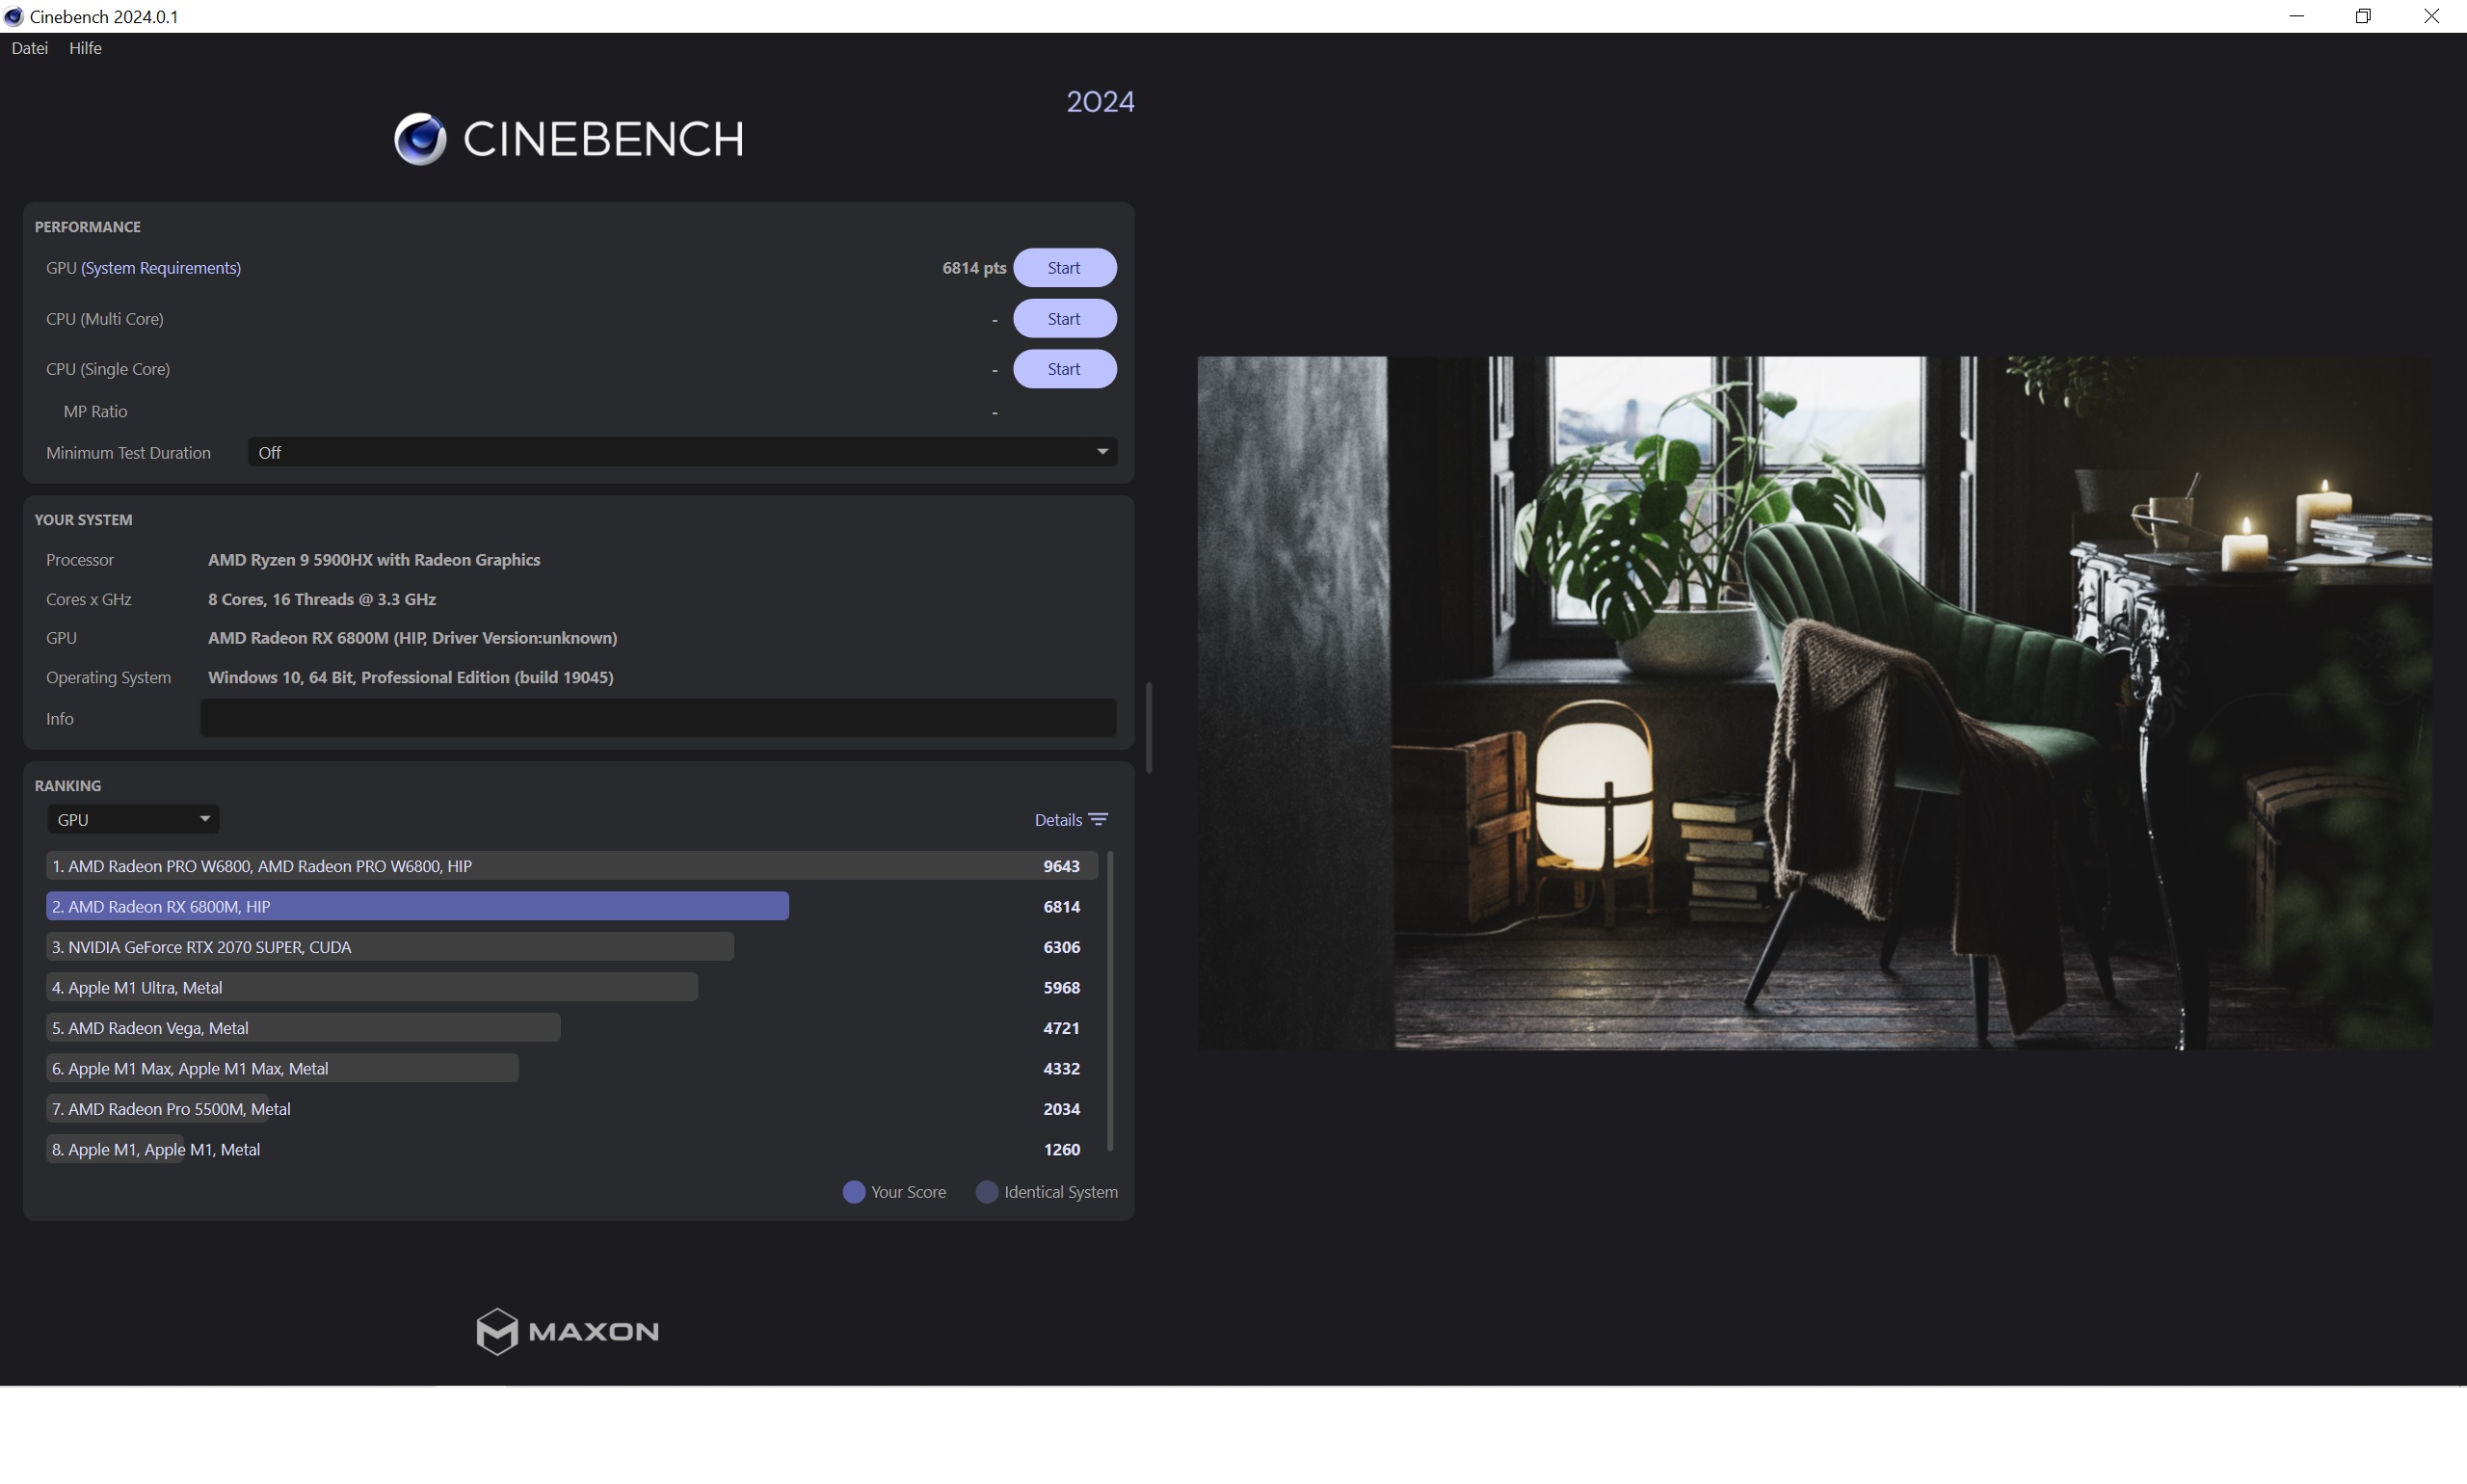Start the CPU Multi Core test
Viewport: 2467px width, 1484px height.
(1064, 319)
